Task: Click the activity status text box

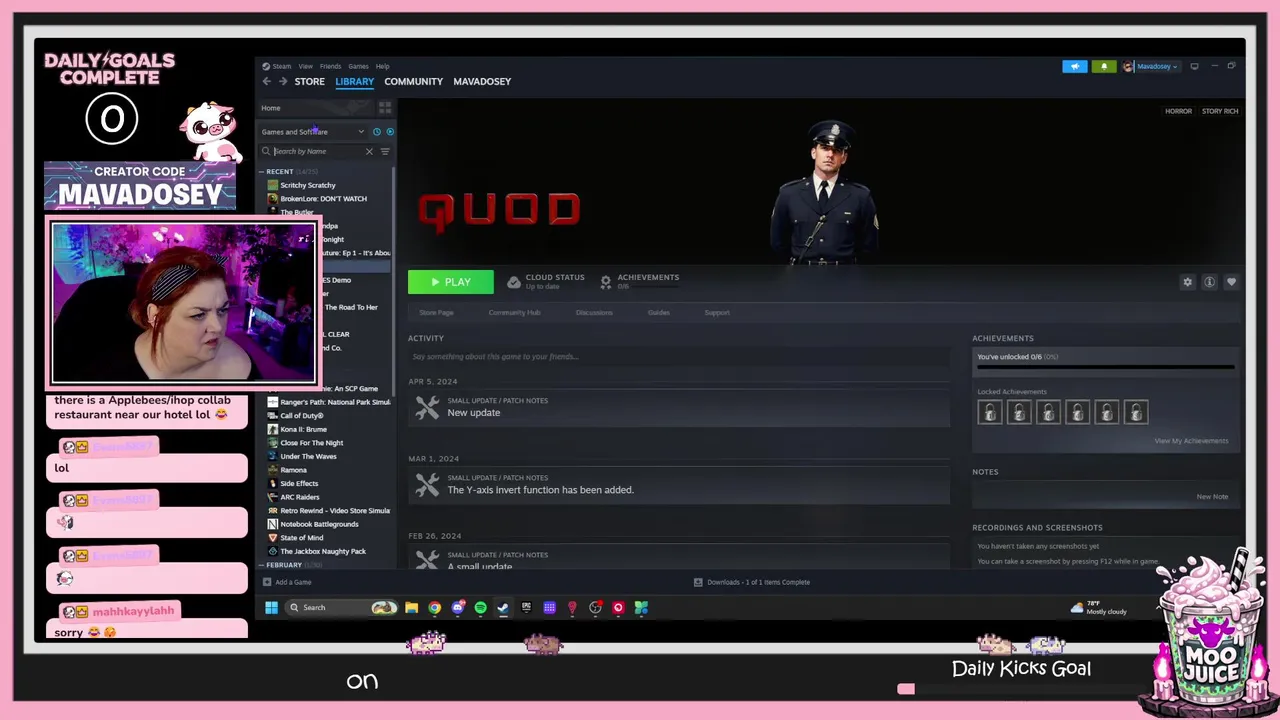Action: pos(678,357)
